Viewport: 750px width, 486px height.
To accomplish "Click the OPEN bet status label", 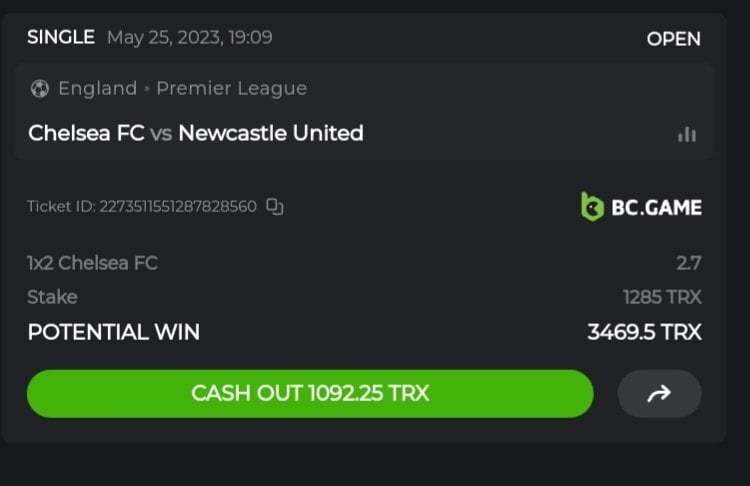I will pos(673,39).
